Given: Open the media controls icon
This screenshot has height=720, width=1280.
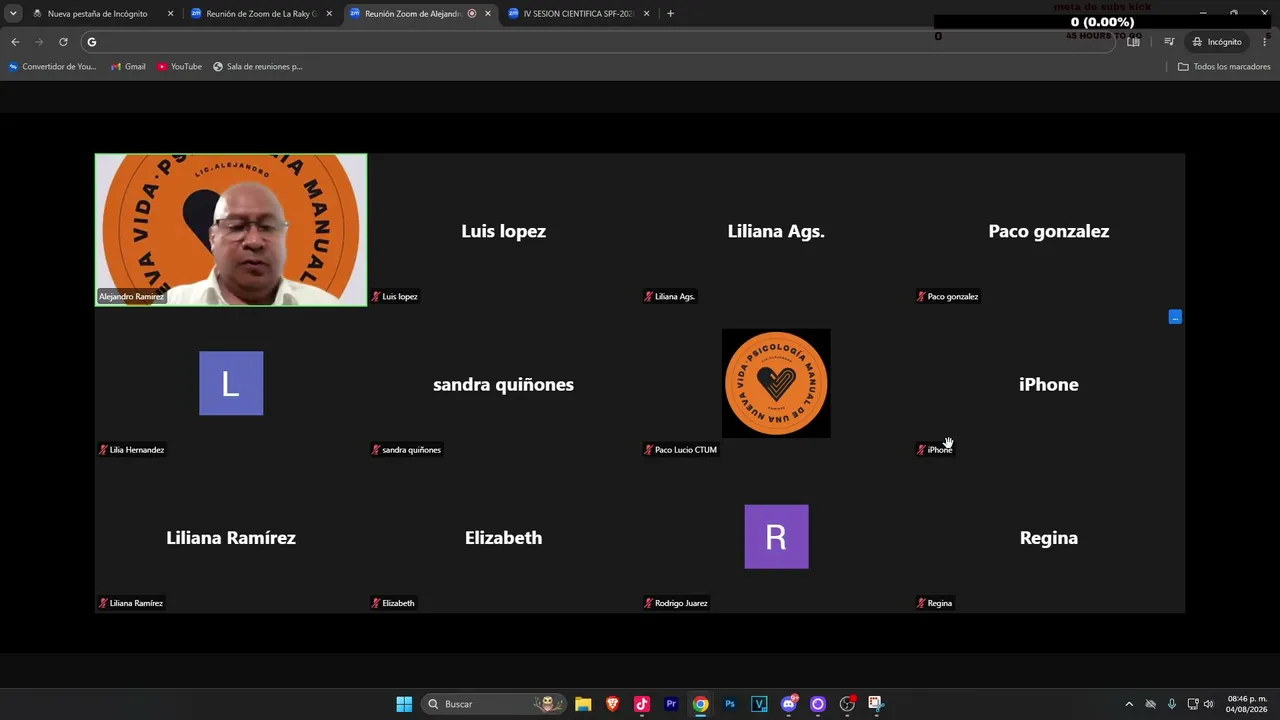Looking at the screenshot, I should tap(1169, 42).
